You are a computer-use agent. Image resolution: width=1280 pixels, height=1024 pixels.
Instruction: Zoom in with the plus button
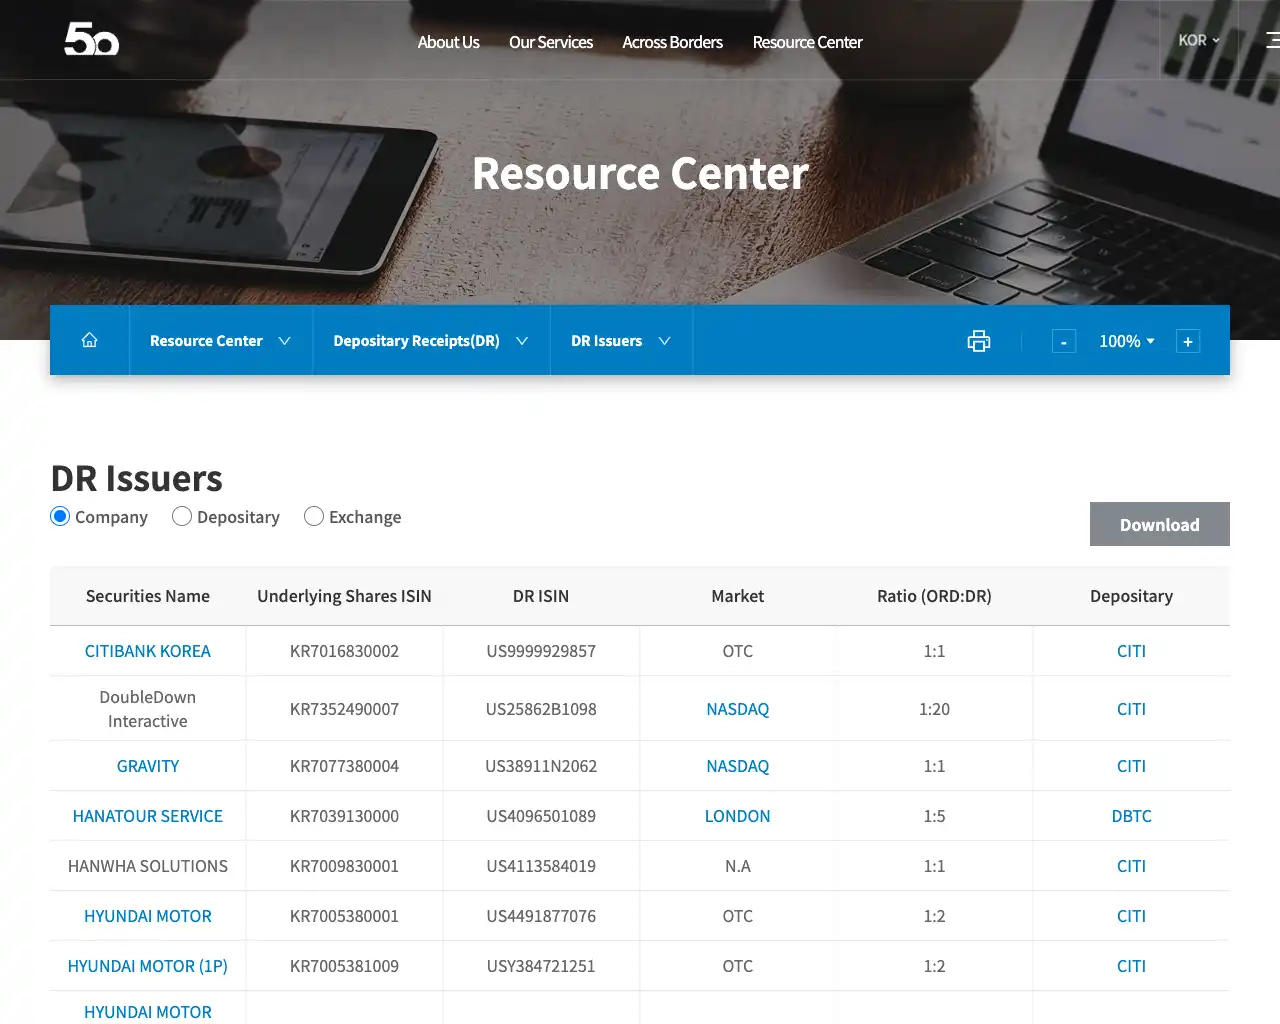(x=1187, y=341)
